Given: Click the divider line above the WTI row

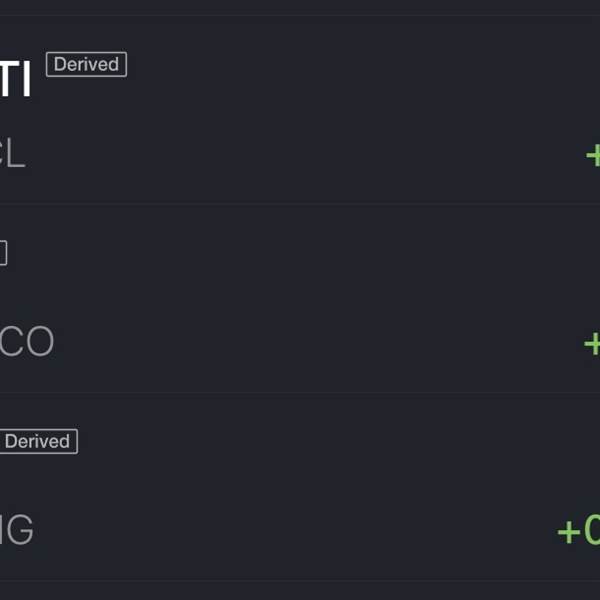Looking at the screenshot, I should click(x=300, y=15).
